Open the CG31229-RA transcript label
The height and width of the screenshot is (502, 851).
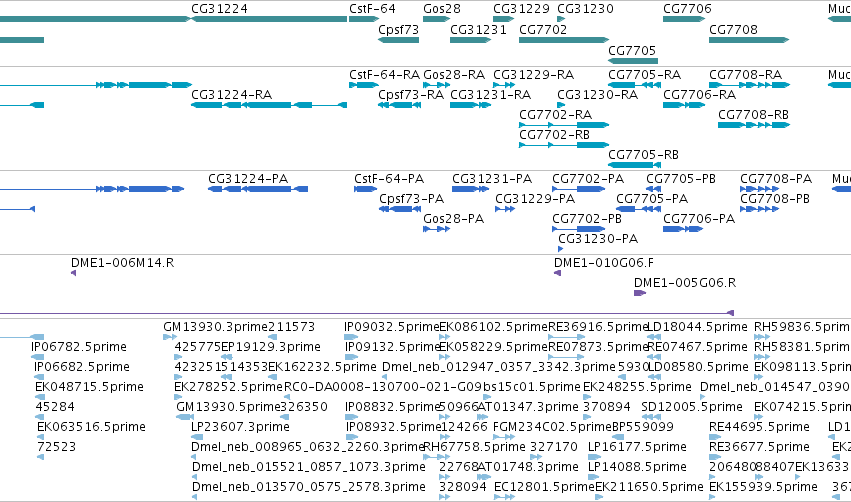click(x=534, y=74)
